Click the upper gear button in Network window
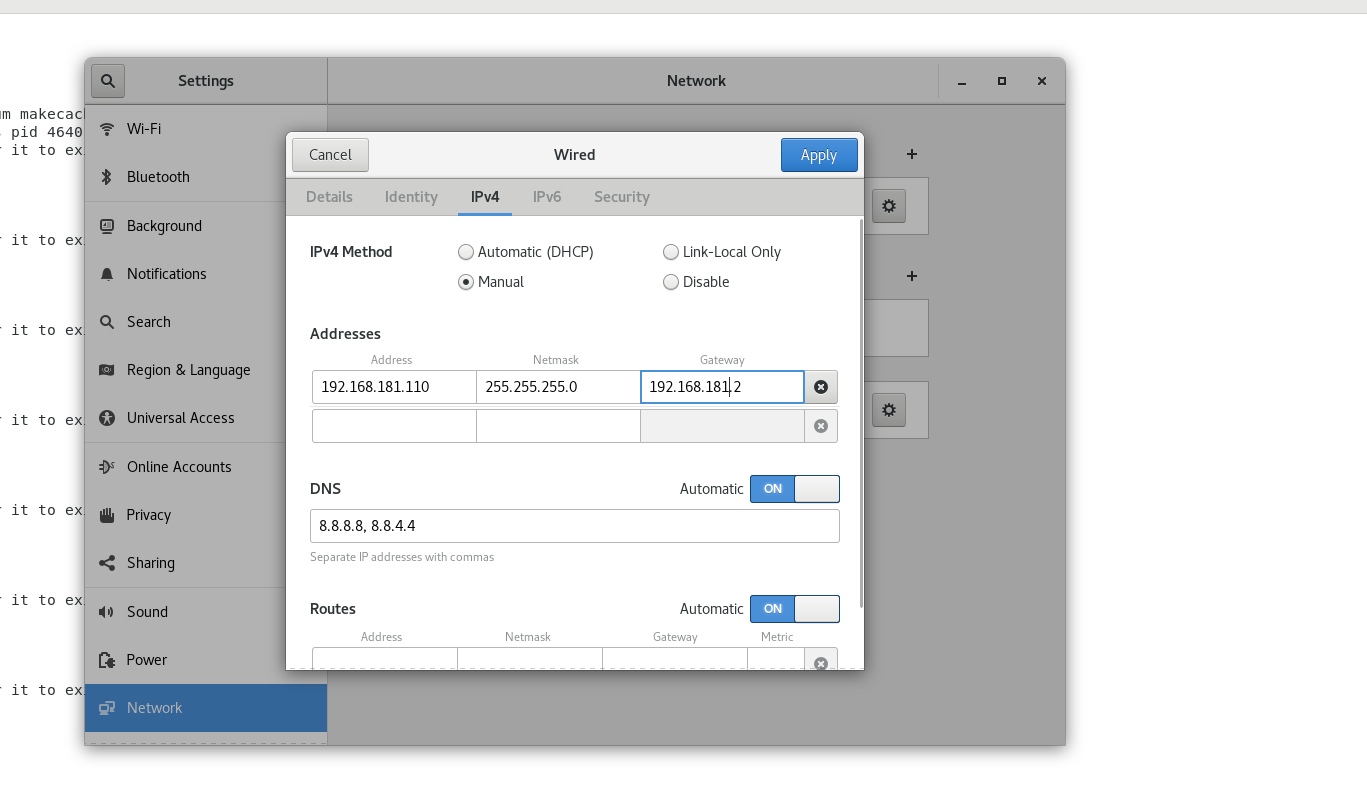Viewport: 1367px width, 785px height. click(889, 206)
